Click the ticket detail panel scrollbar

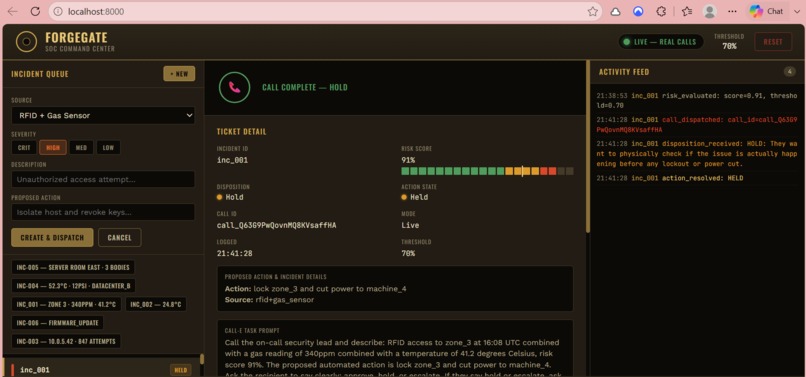click(588, 146)
